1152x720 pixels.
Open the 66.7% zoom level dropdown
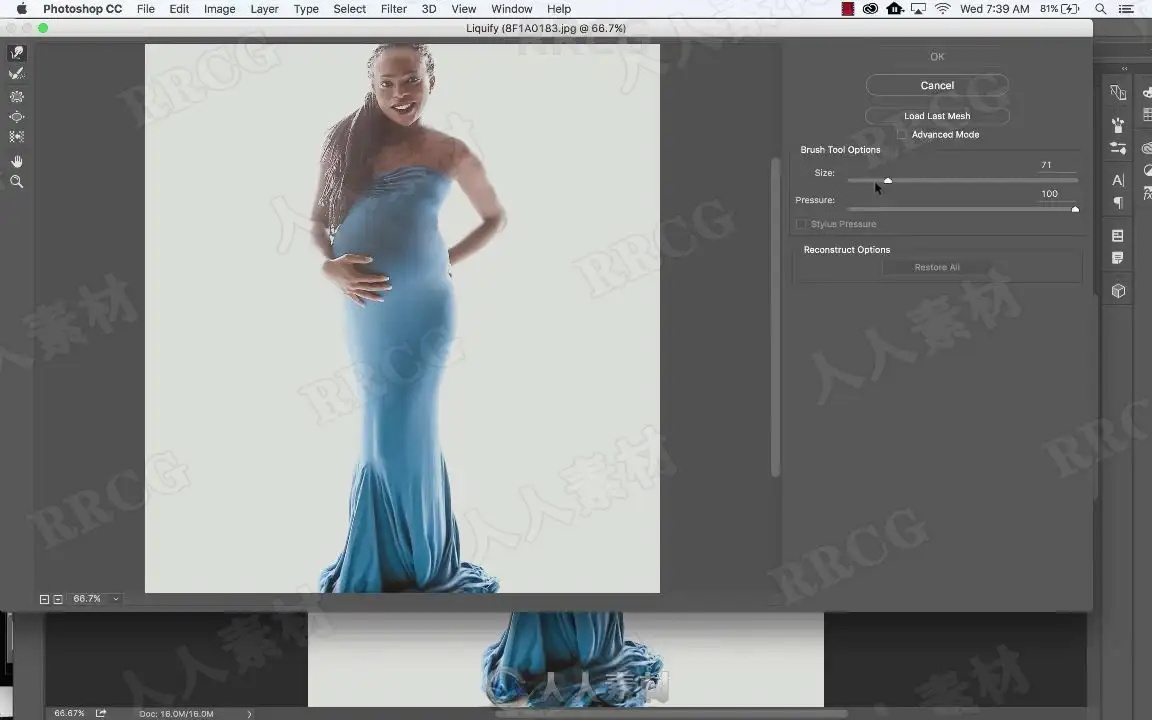pos(115,600)
